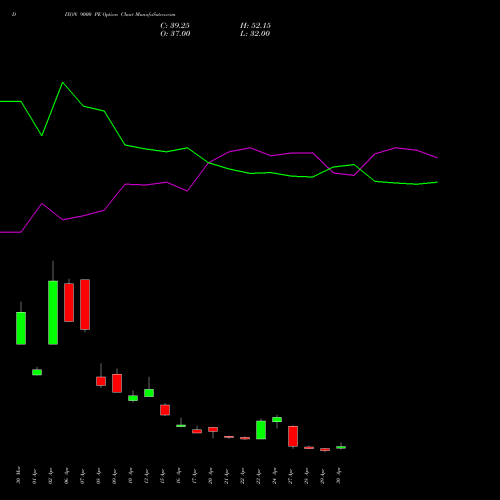Screen dimensions: 500x500
Task: Click the closing price value C: 39.25
Action: tap(175, 26)
